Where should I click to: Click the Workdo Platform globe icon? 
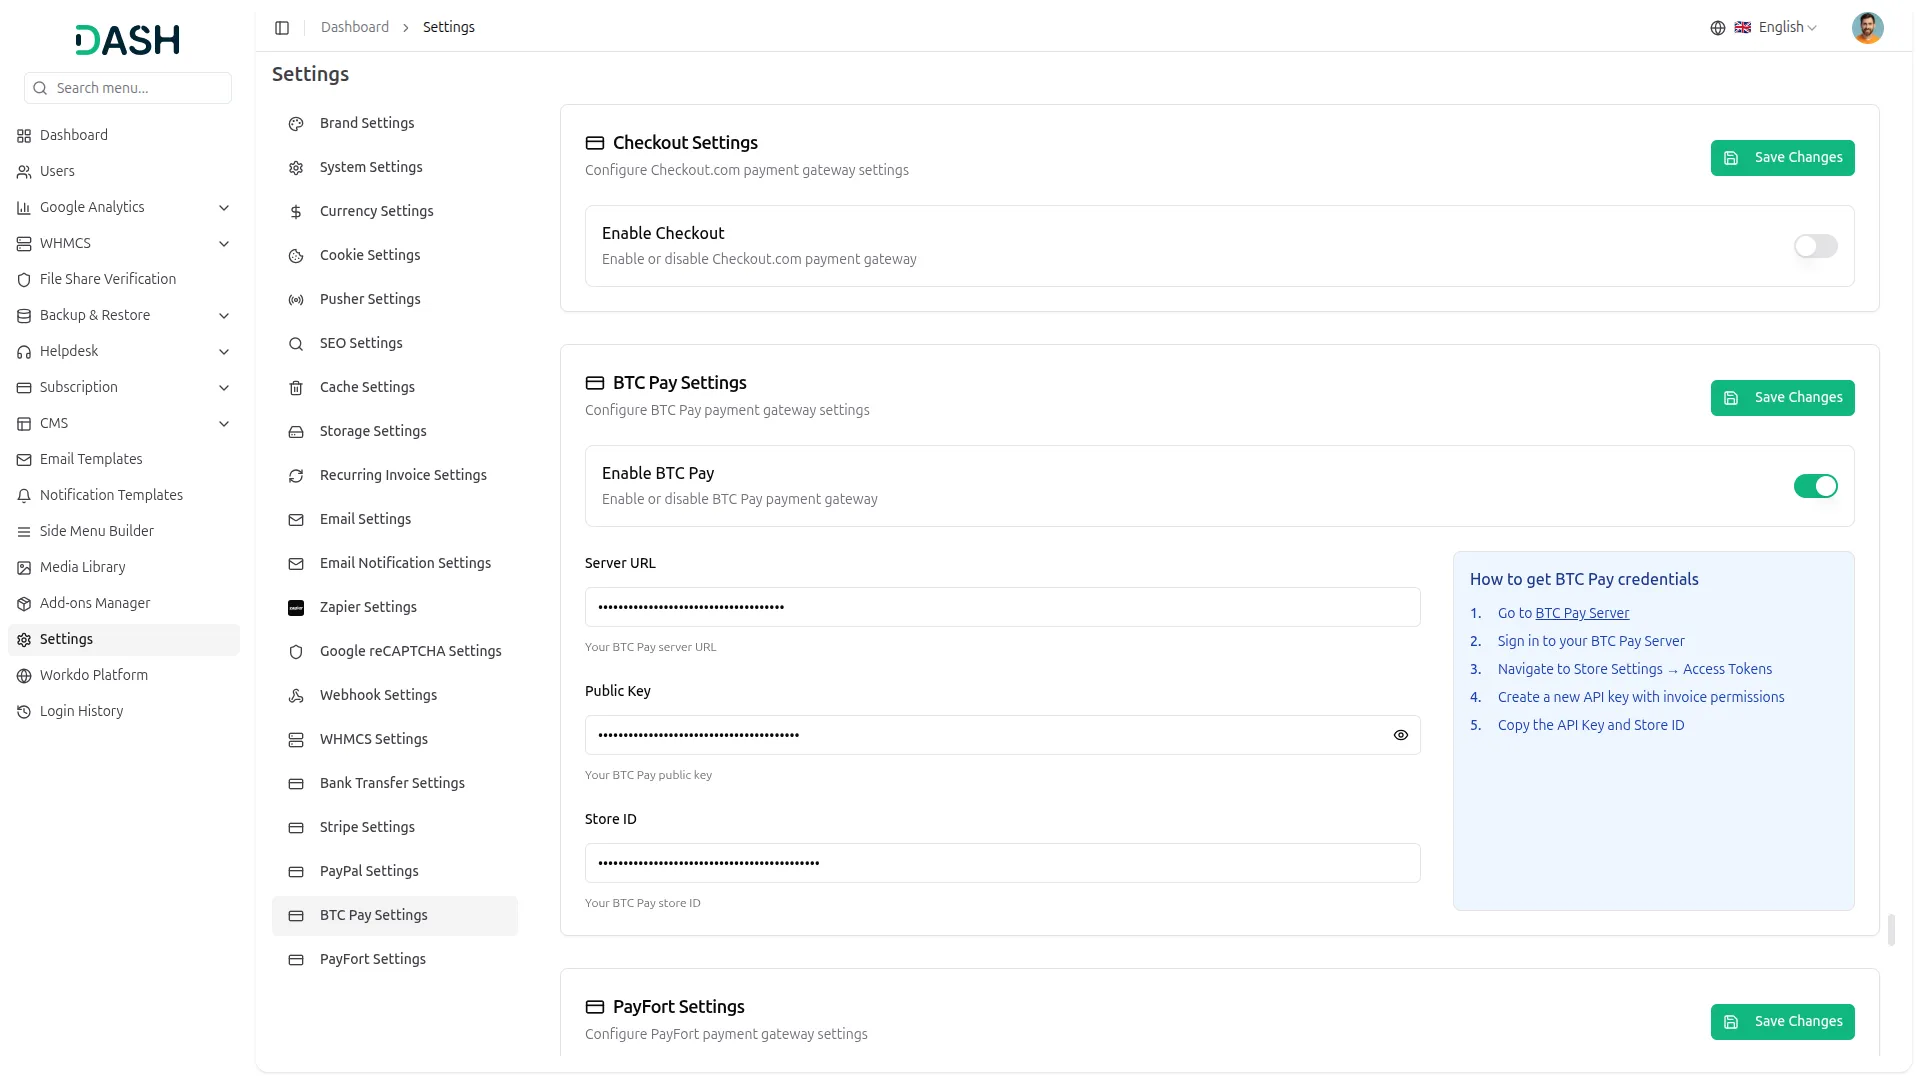[x=24, y=676]
